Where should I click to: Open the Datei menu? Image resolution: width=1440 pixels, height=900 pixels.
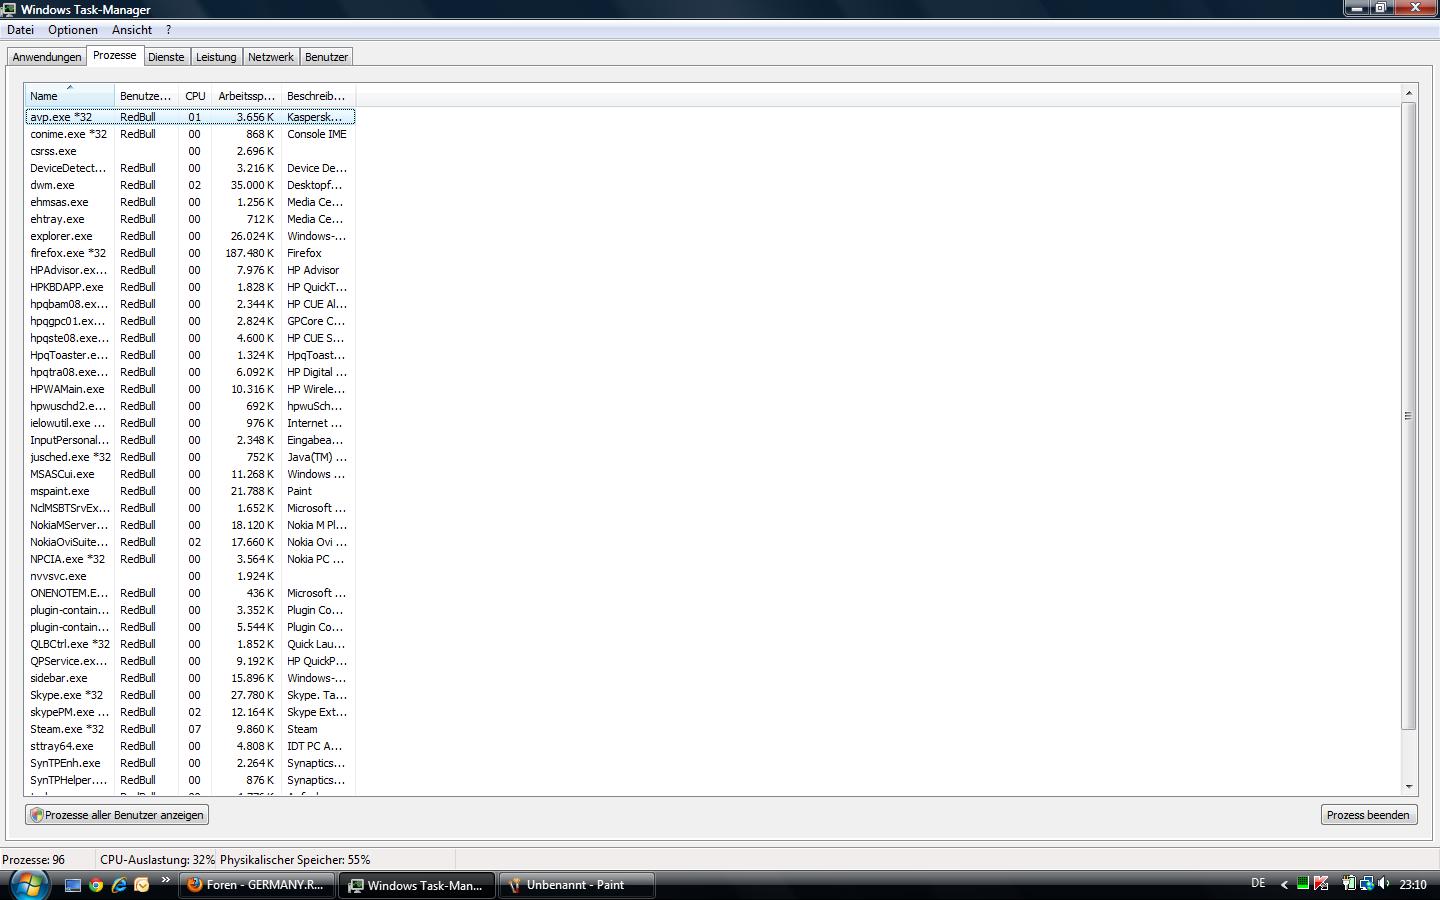(x=21, y=30)
